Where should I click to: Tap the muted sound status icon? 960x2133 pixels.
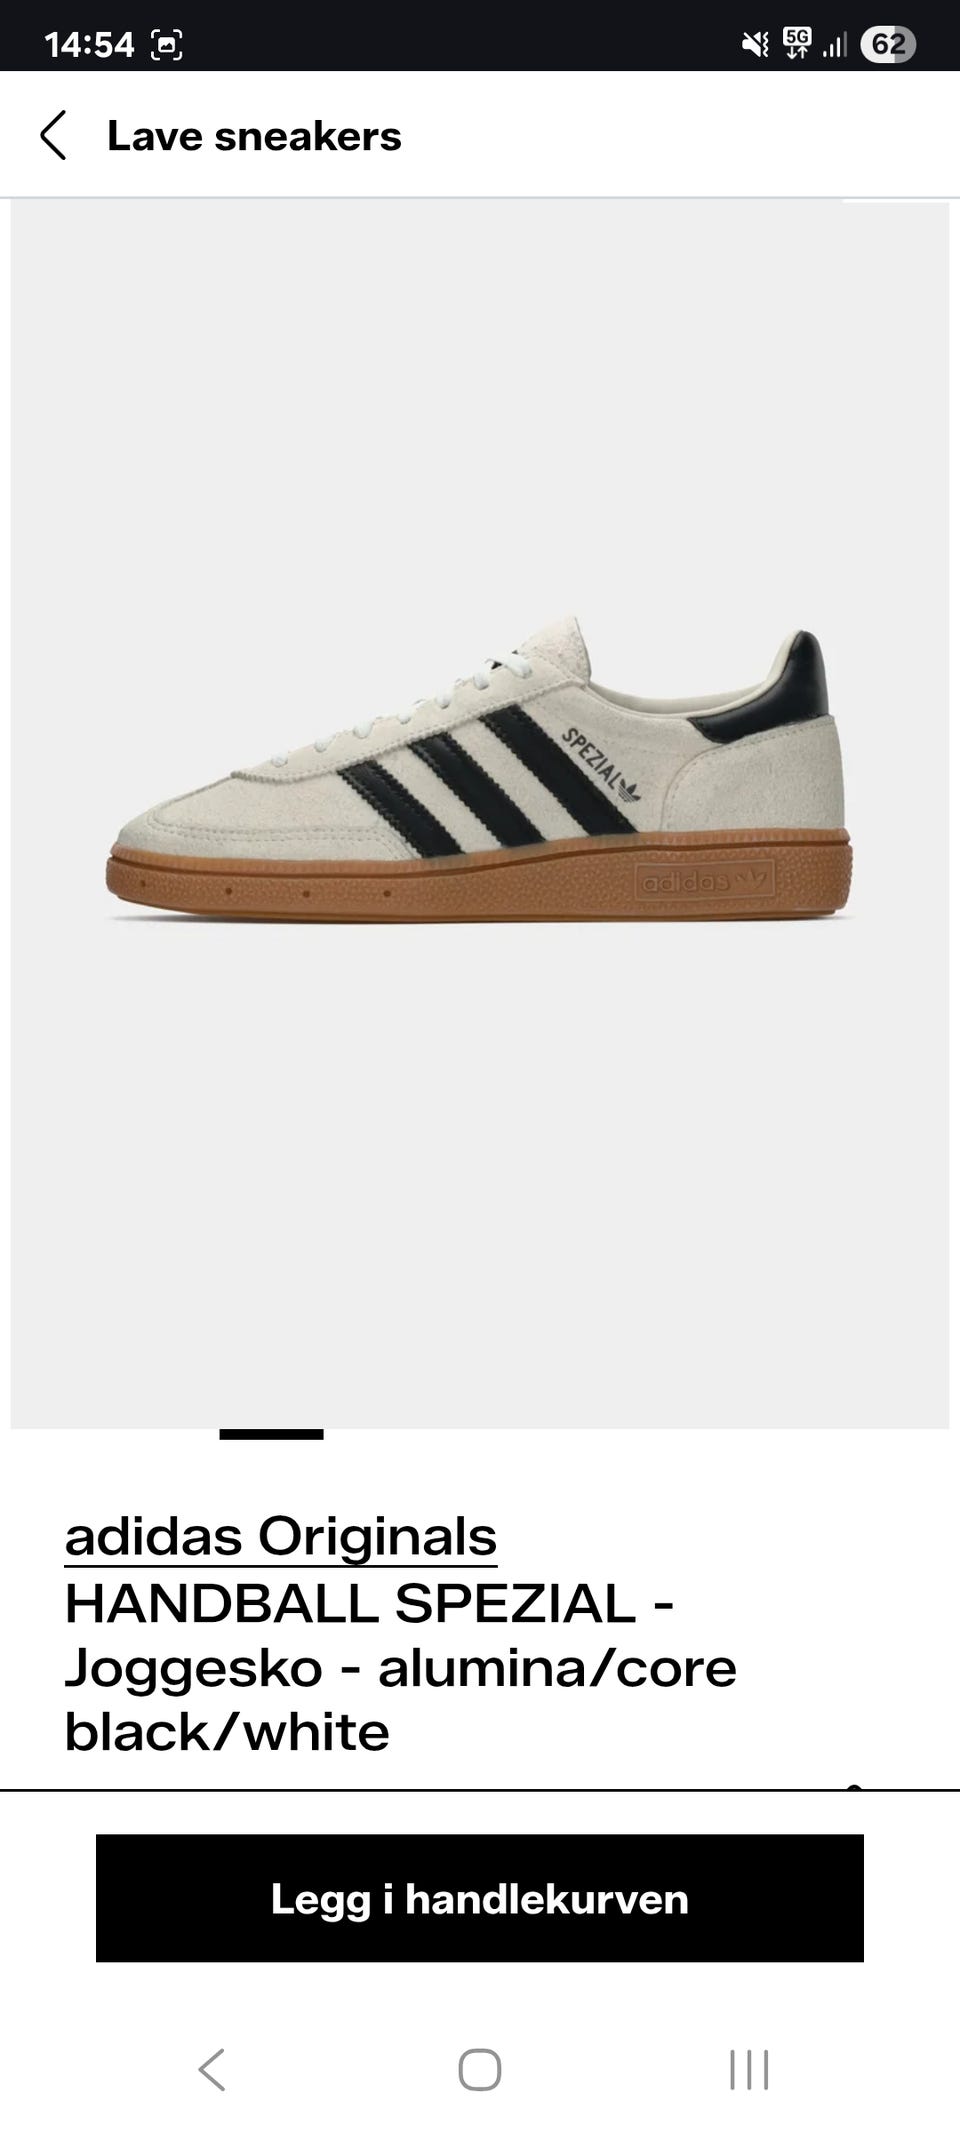[756, 45]
